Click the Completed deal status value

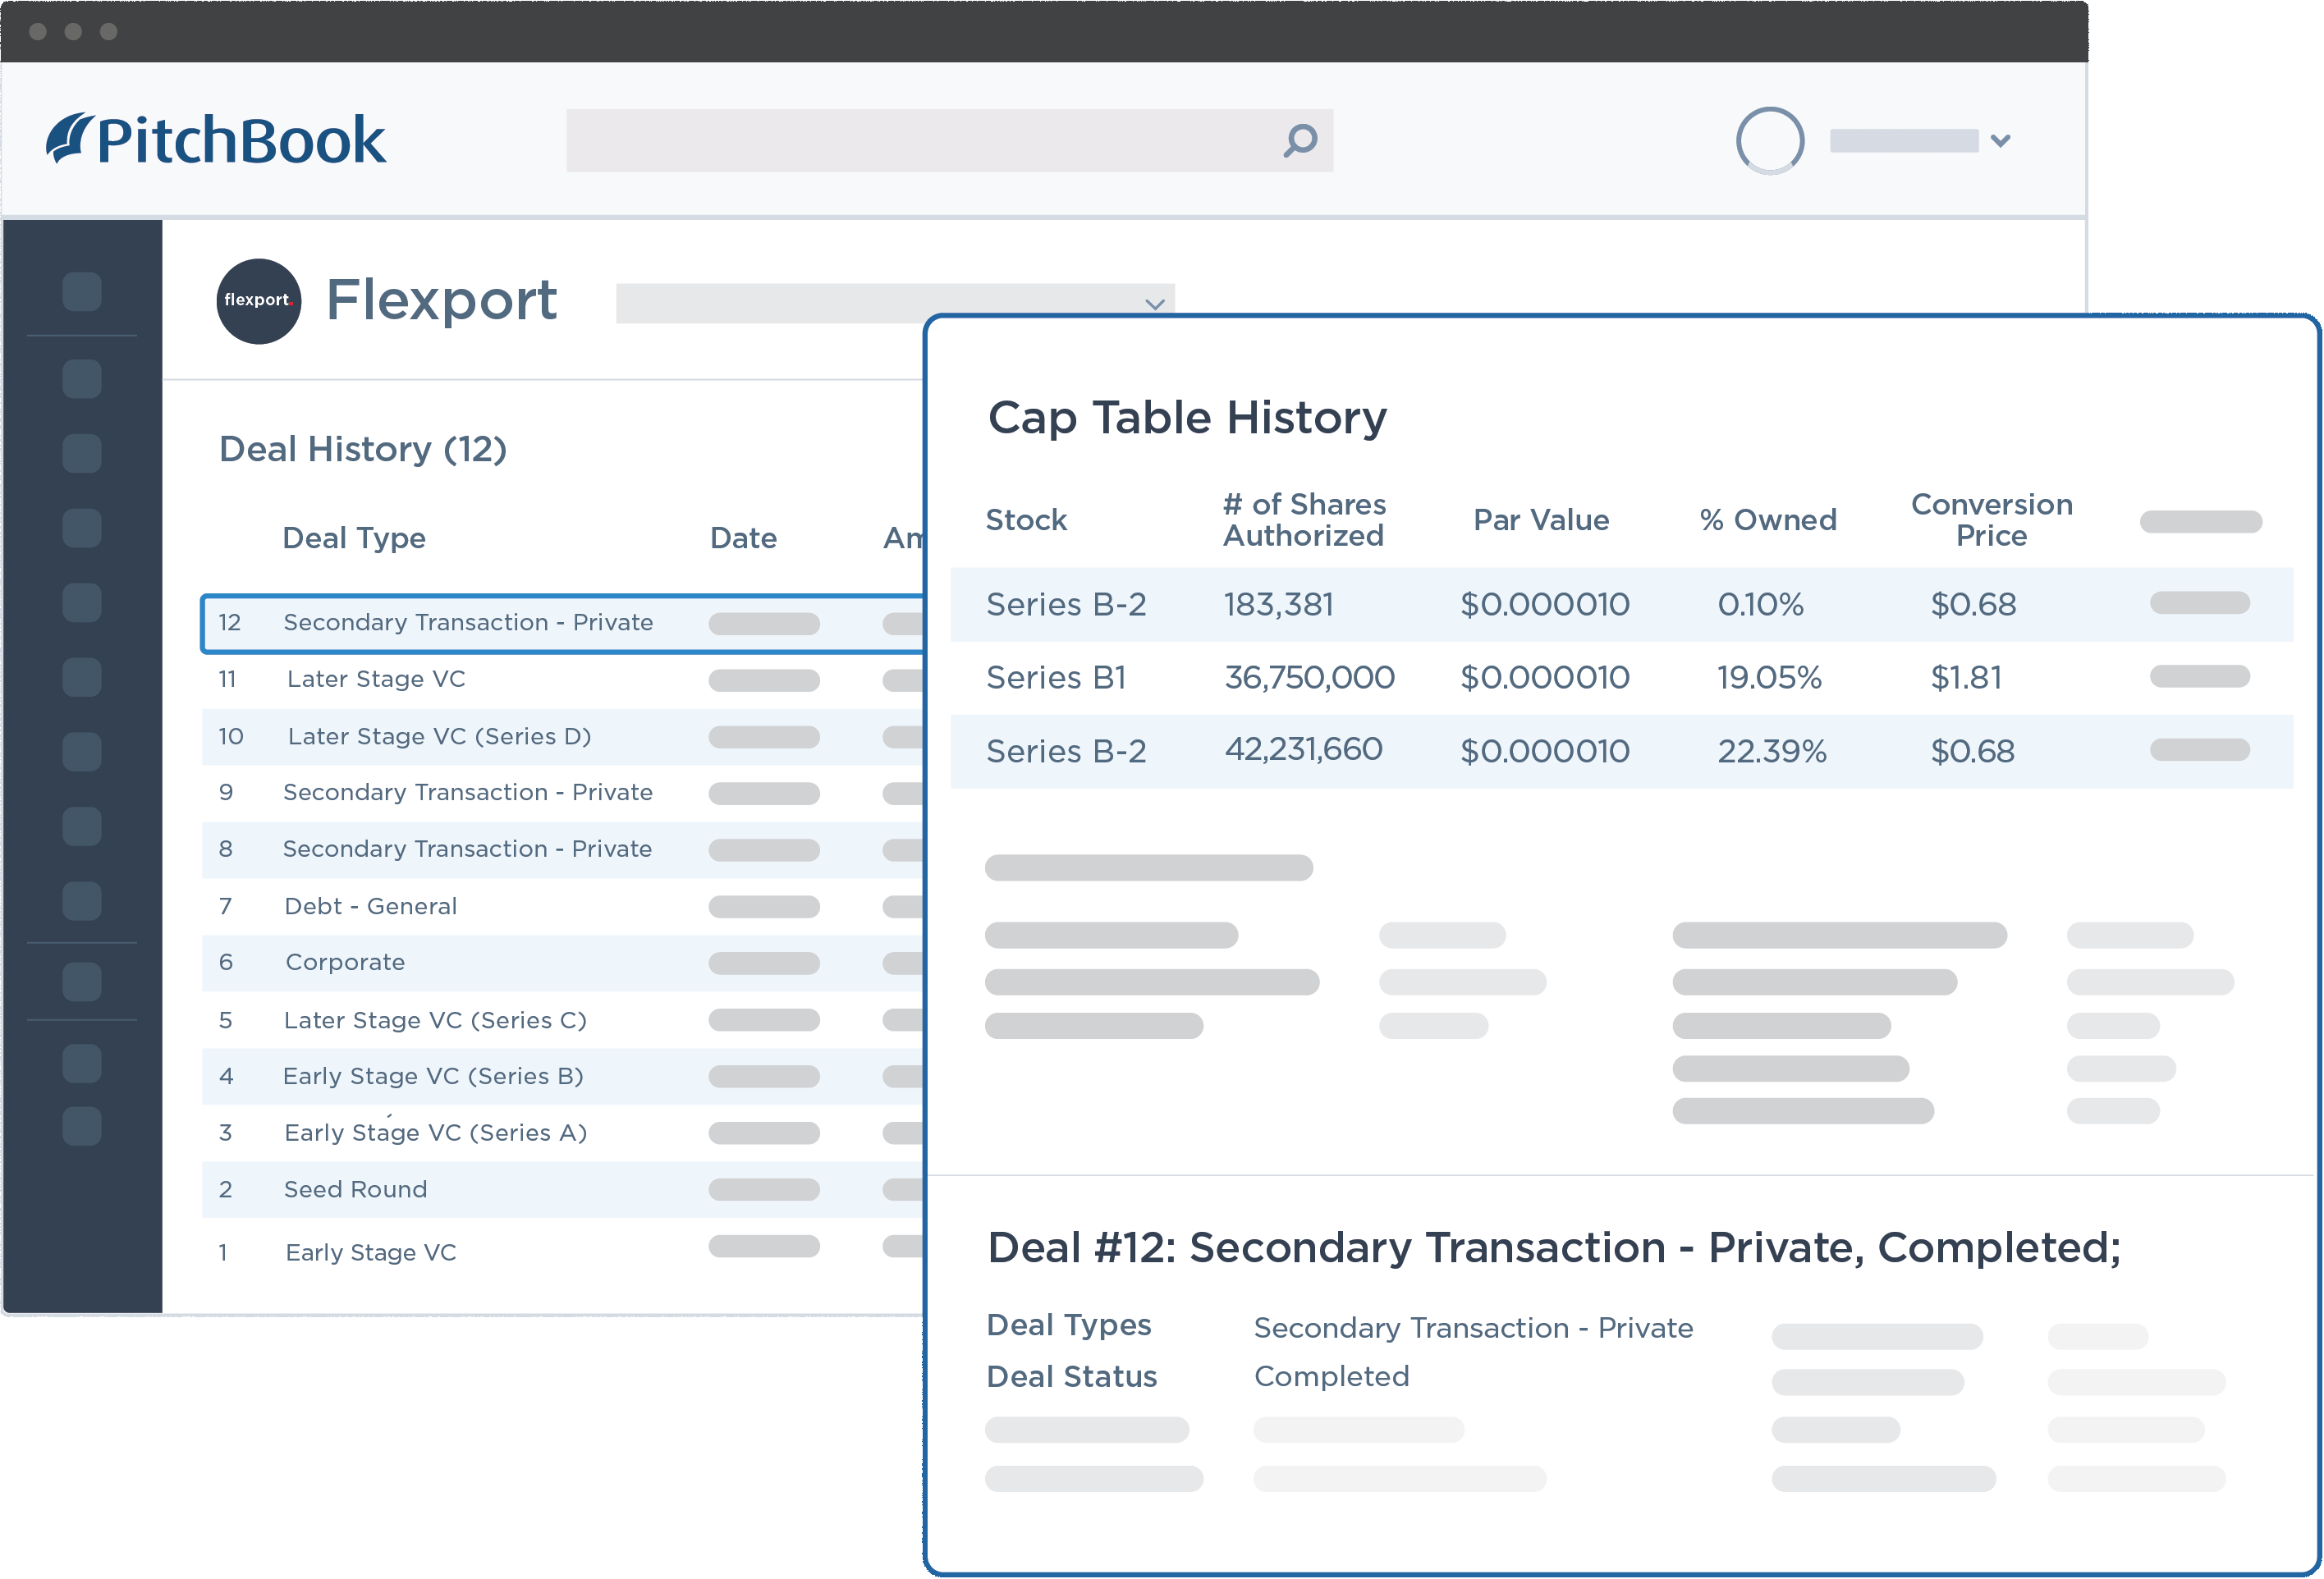click(1331, 1377)
